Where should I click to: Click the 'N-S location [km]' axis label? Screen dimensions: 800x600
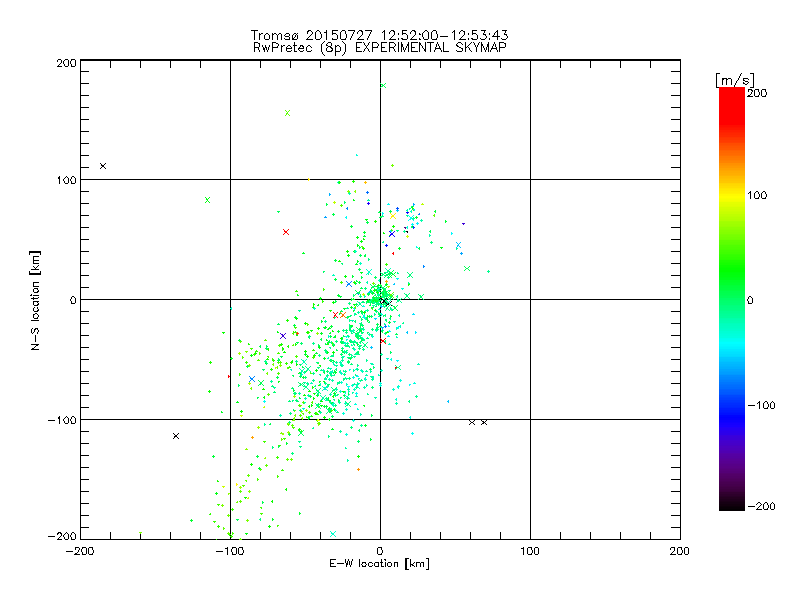35,300
